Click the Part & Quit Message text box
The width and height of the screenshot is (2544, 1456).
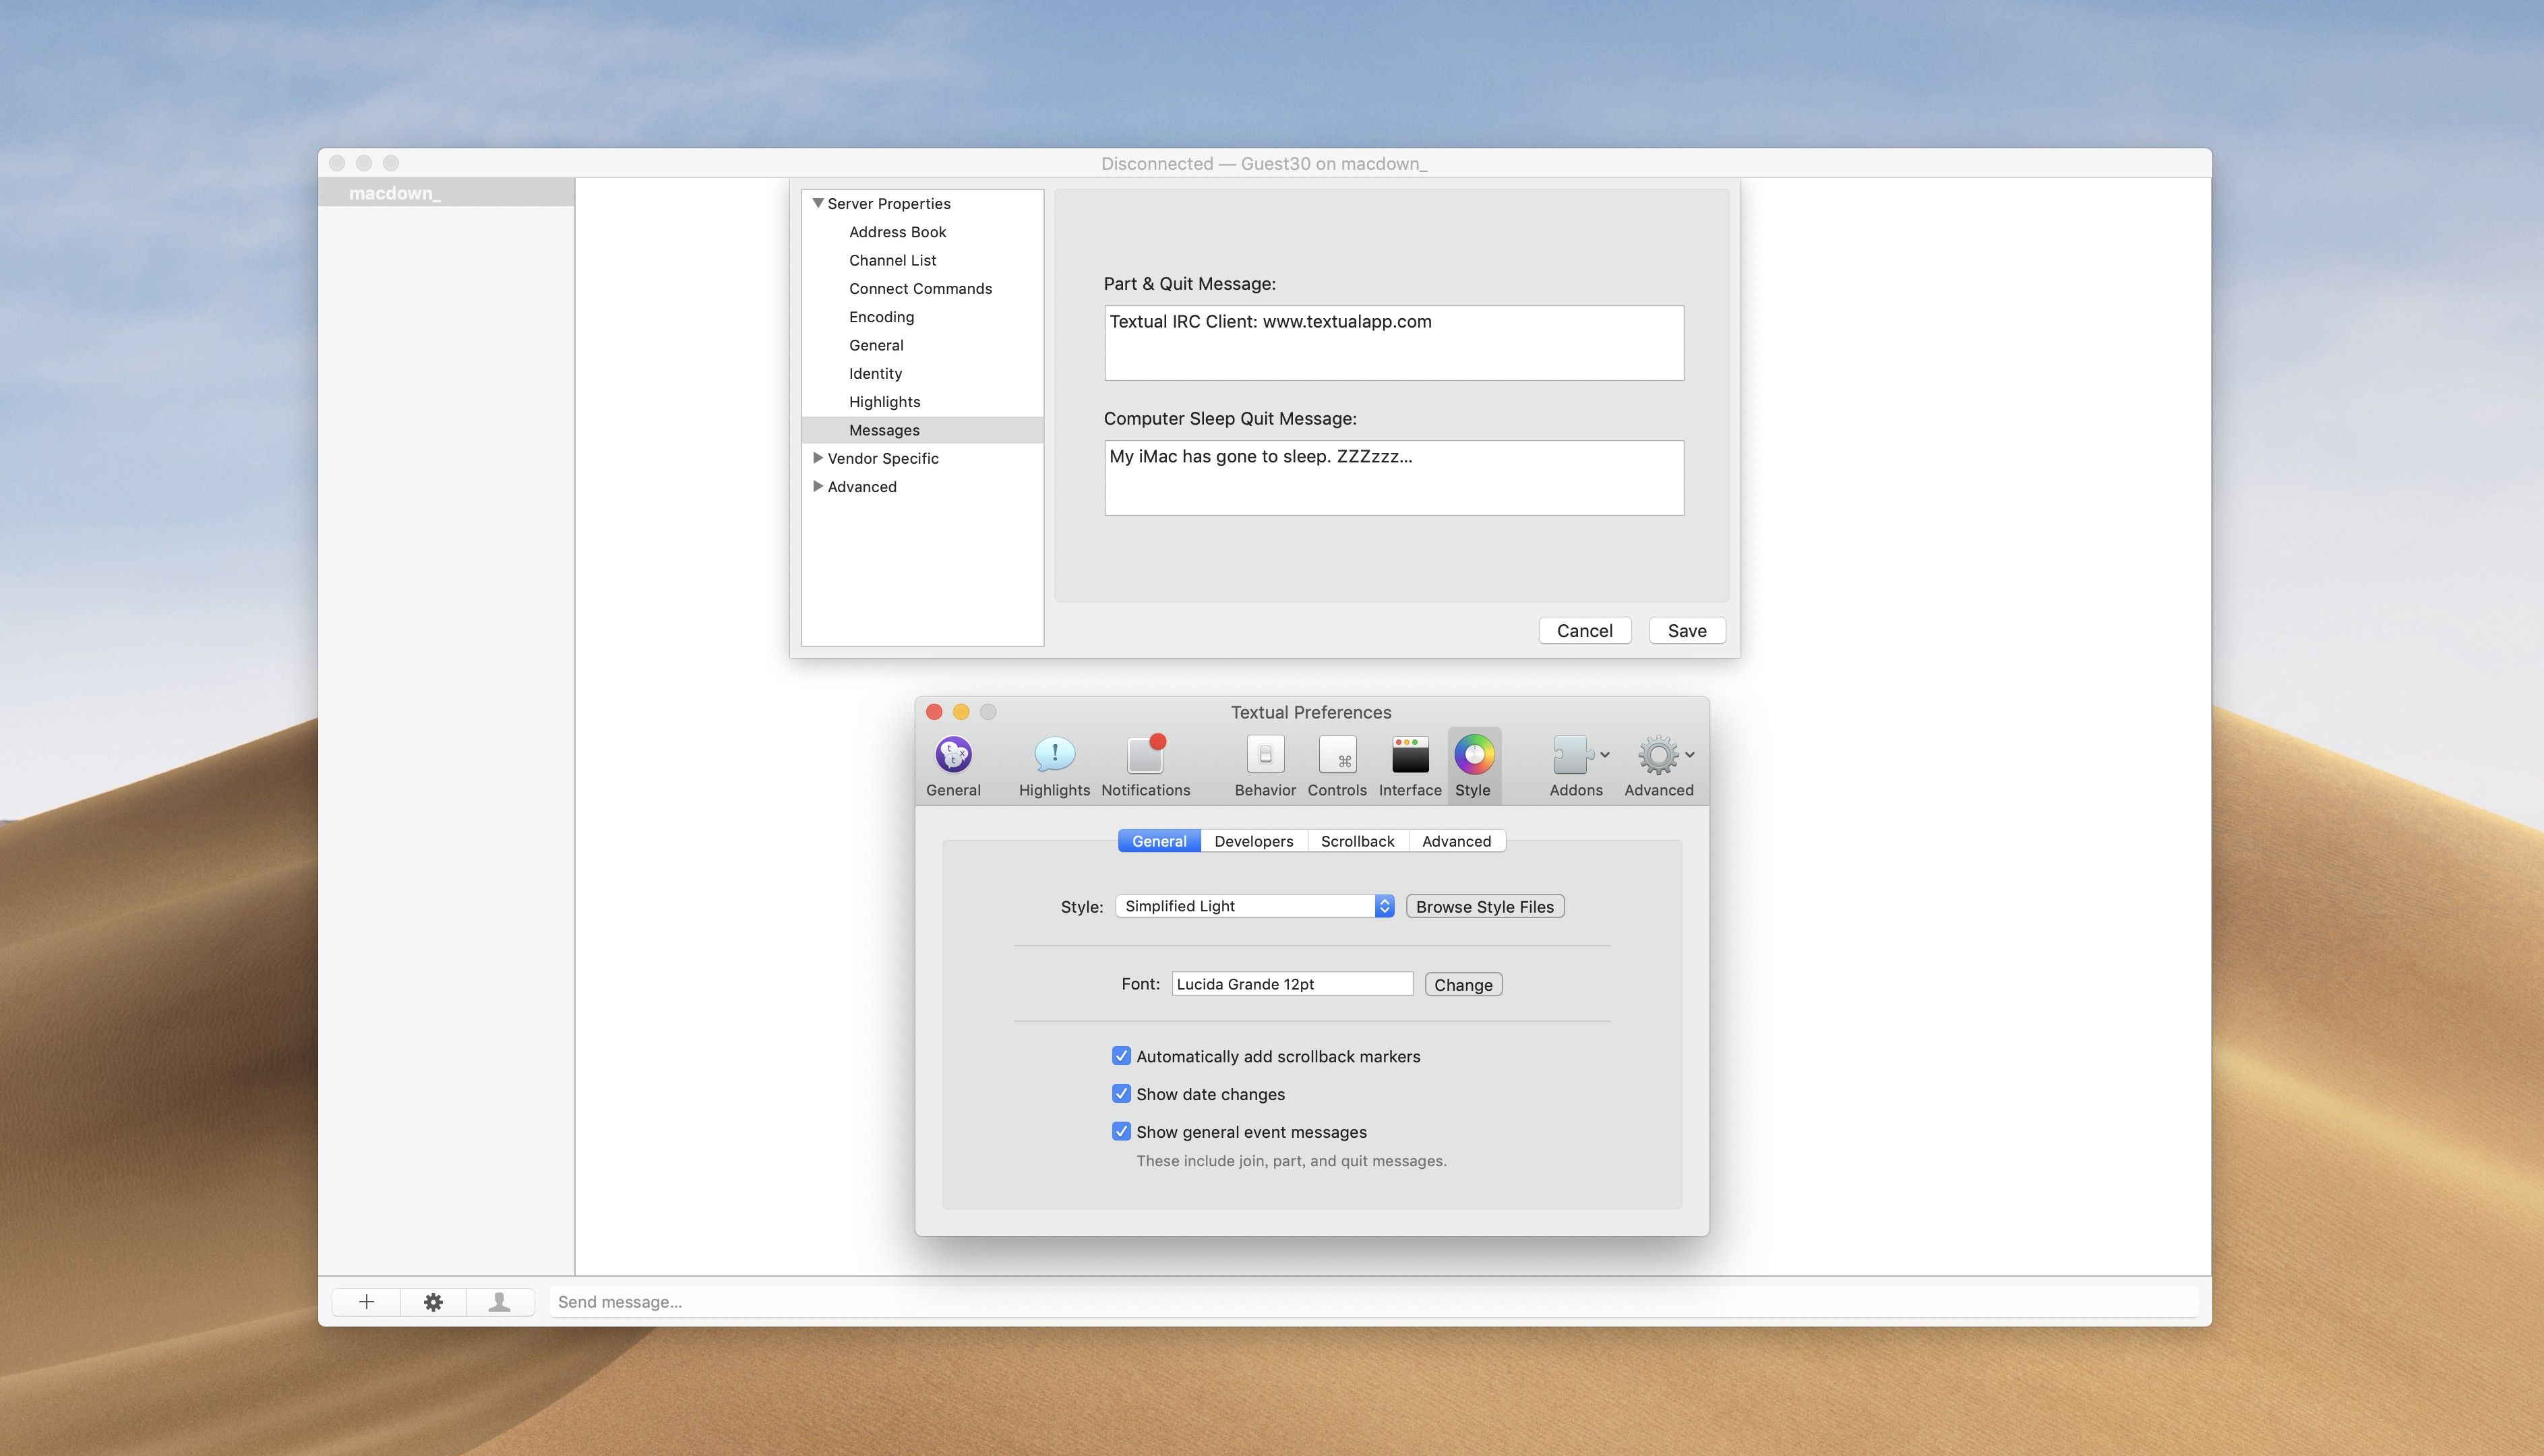click(x=1394, y=343)
